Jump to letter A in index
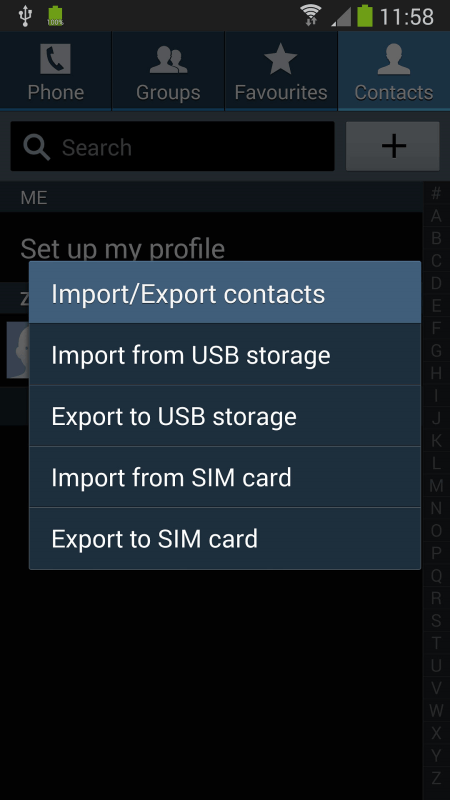The image size is (450, 800). tap(436, 215)
